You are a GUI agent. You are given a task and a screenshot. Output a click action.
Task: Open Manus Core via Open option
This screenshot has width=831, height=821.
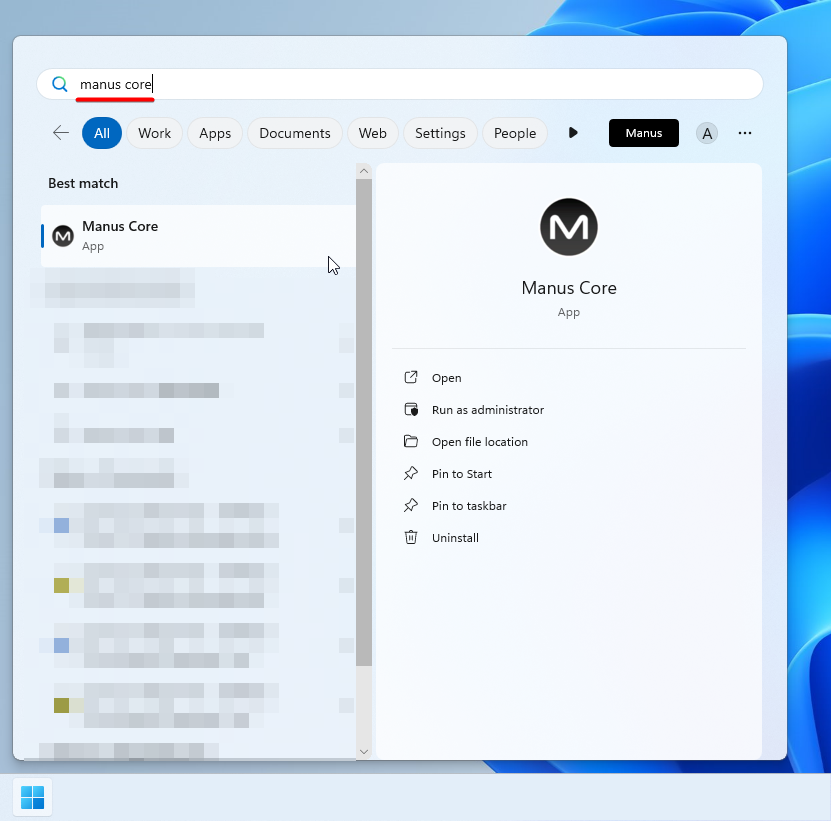click(x=446, y=378)
